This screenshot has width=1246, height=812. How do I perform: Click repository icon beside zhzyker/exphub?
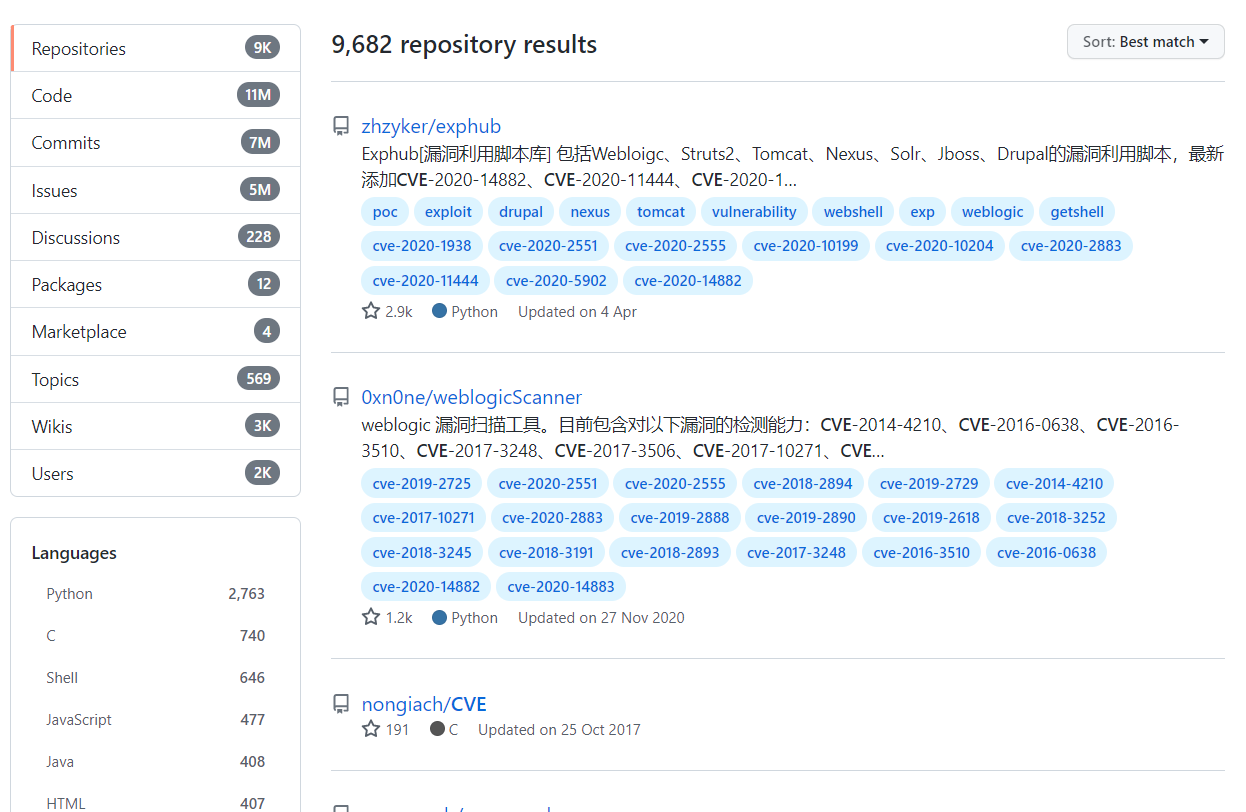(x=341, y=126)
